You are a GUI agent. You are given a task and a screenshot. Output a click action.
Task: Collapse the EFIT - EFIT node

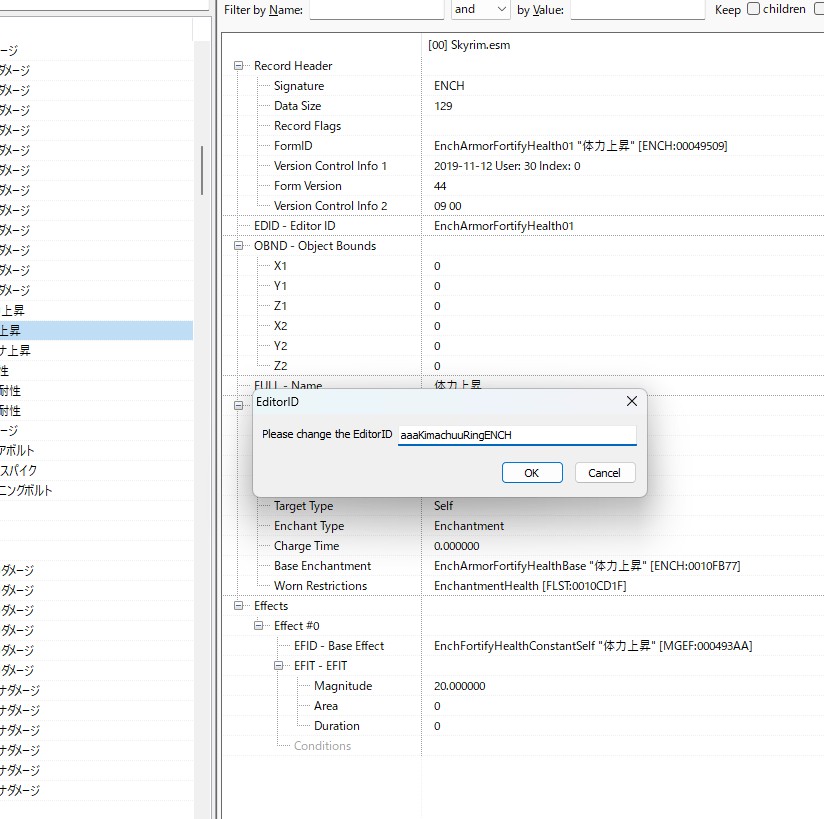[279, 666]
